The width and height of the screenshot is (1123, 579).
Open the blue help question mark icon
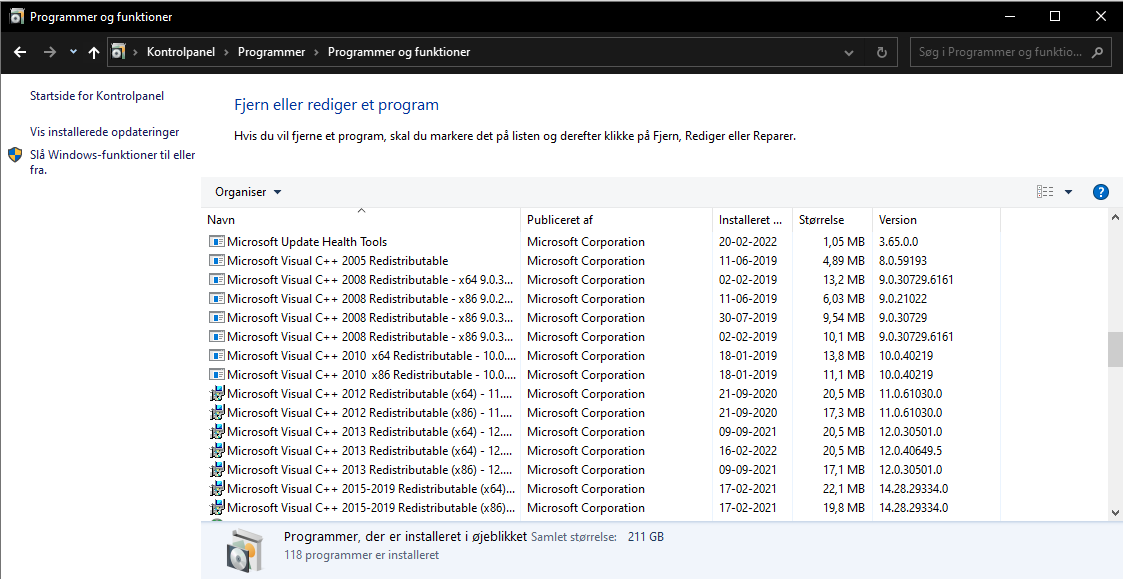pyautogui.click(x=1101, y=192)
